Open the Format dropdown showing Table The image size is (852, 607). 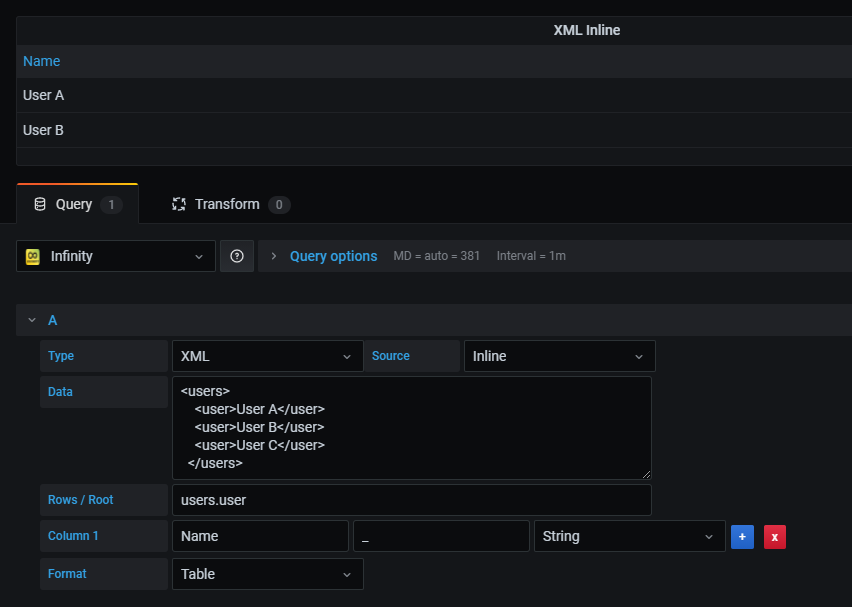[267, 573]
